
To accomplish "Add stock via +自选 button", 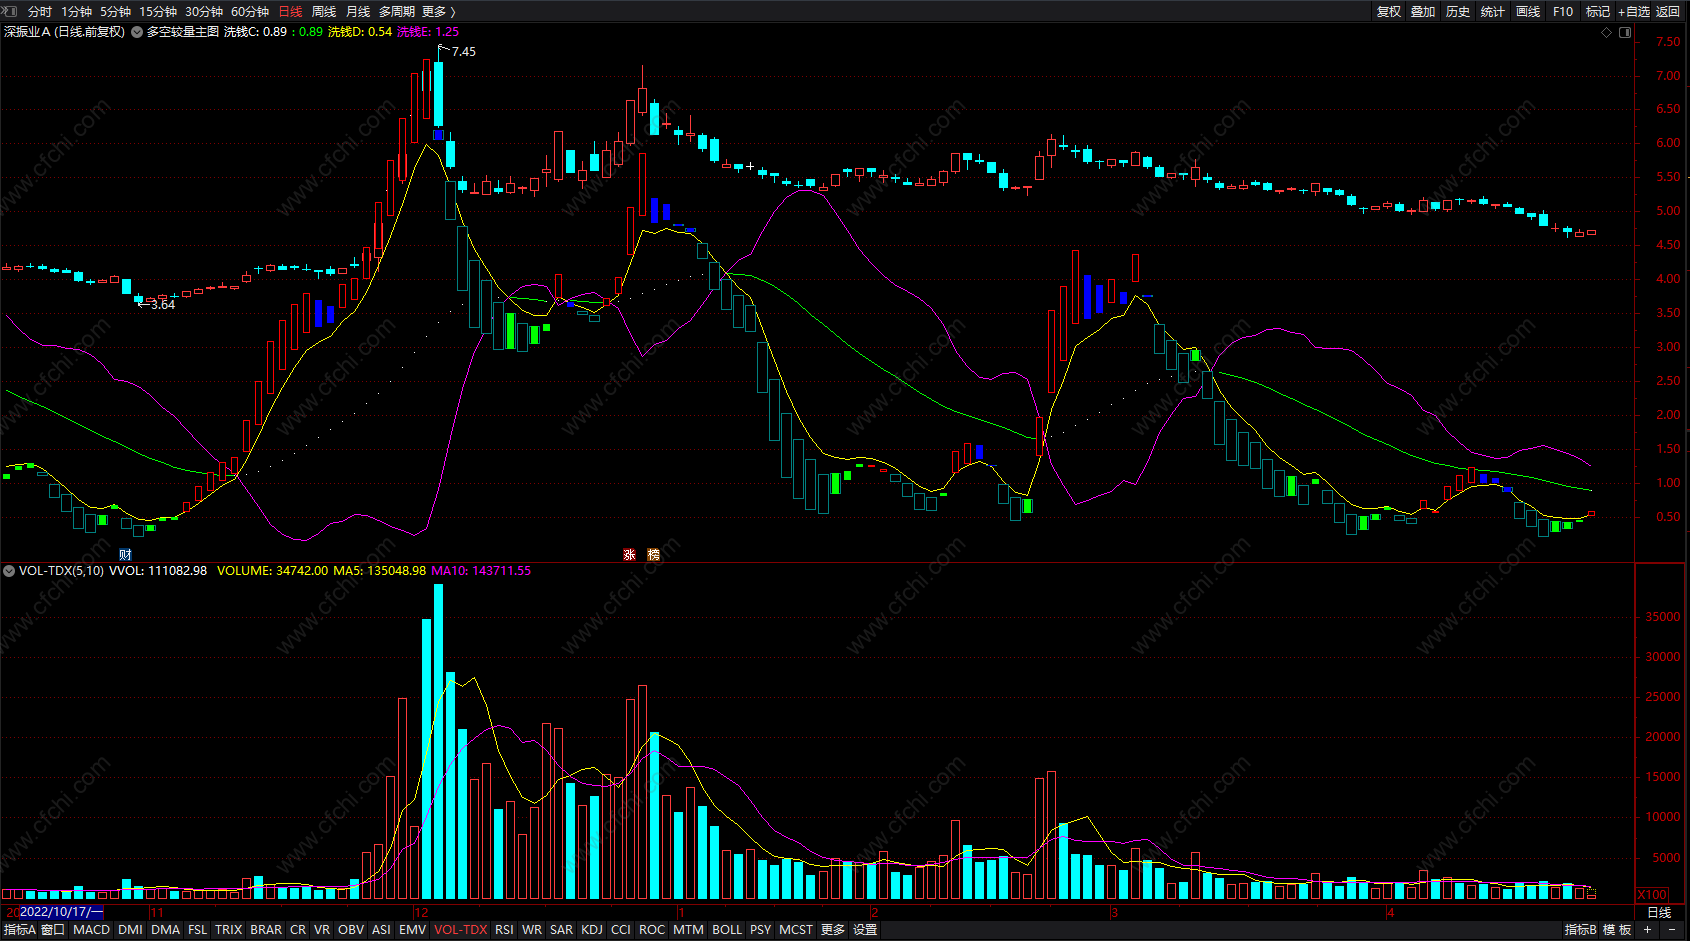I will [x=1634, y=12].
